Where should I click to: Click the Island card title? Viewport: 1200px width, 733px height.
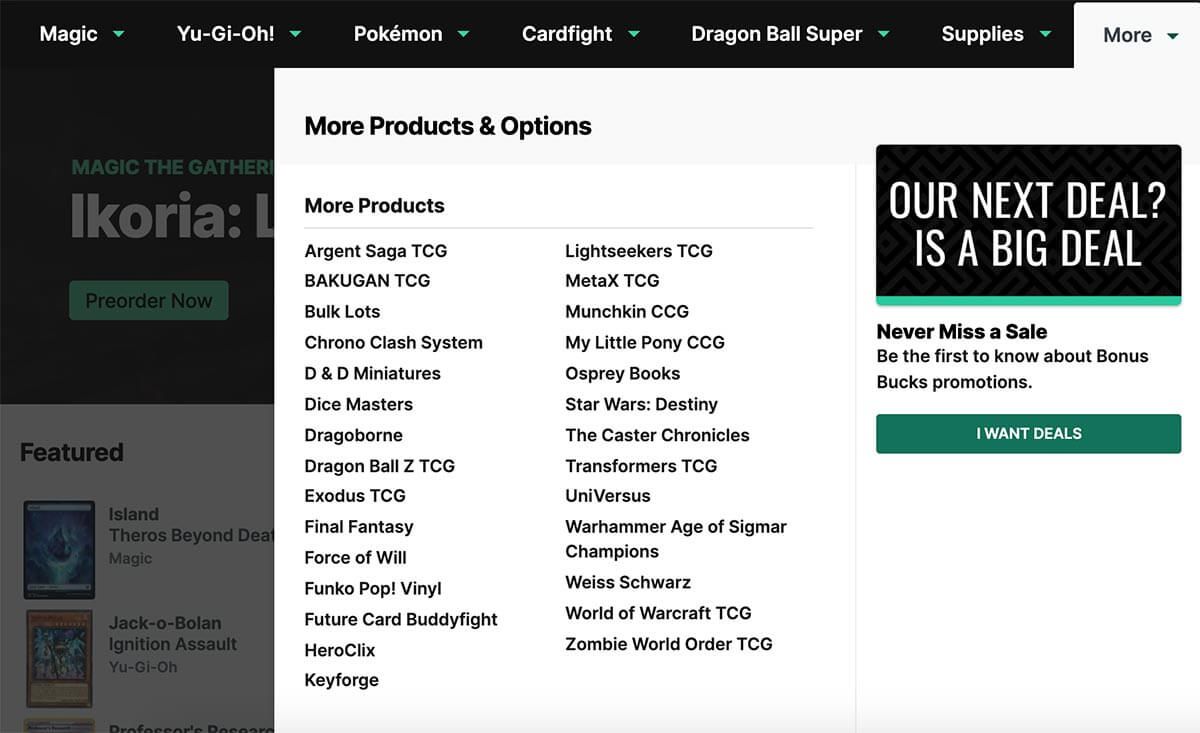click(x=134, y=515)
